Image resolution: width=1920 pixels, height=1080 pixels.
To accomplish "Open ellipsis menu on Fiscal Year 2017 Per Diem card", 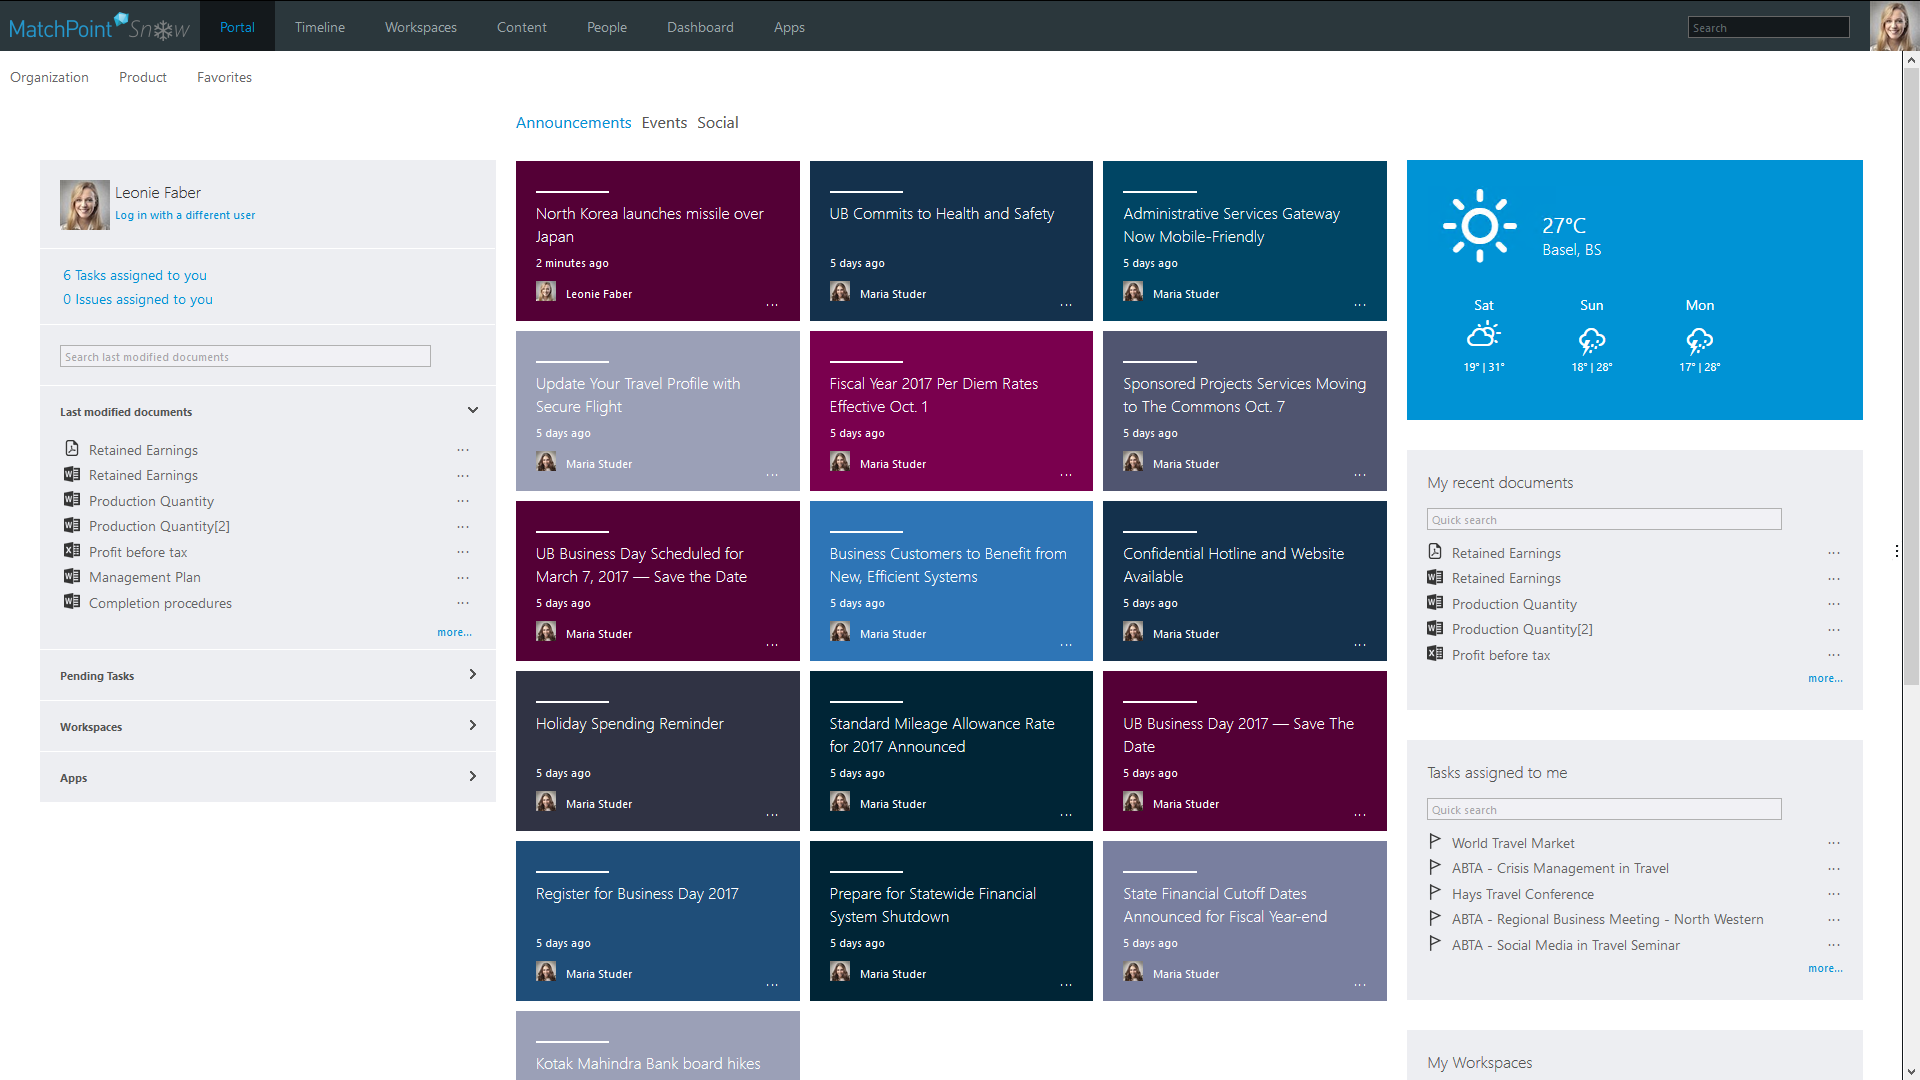I will (x=1066, y=475).
